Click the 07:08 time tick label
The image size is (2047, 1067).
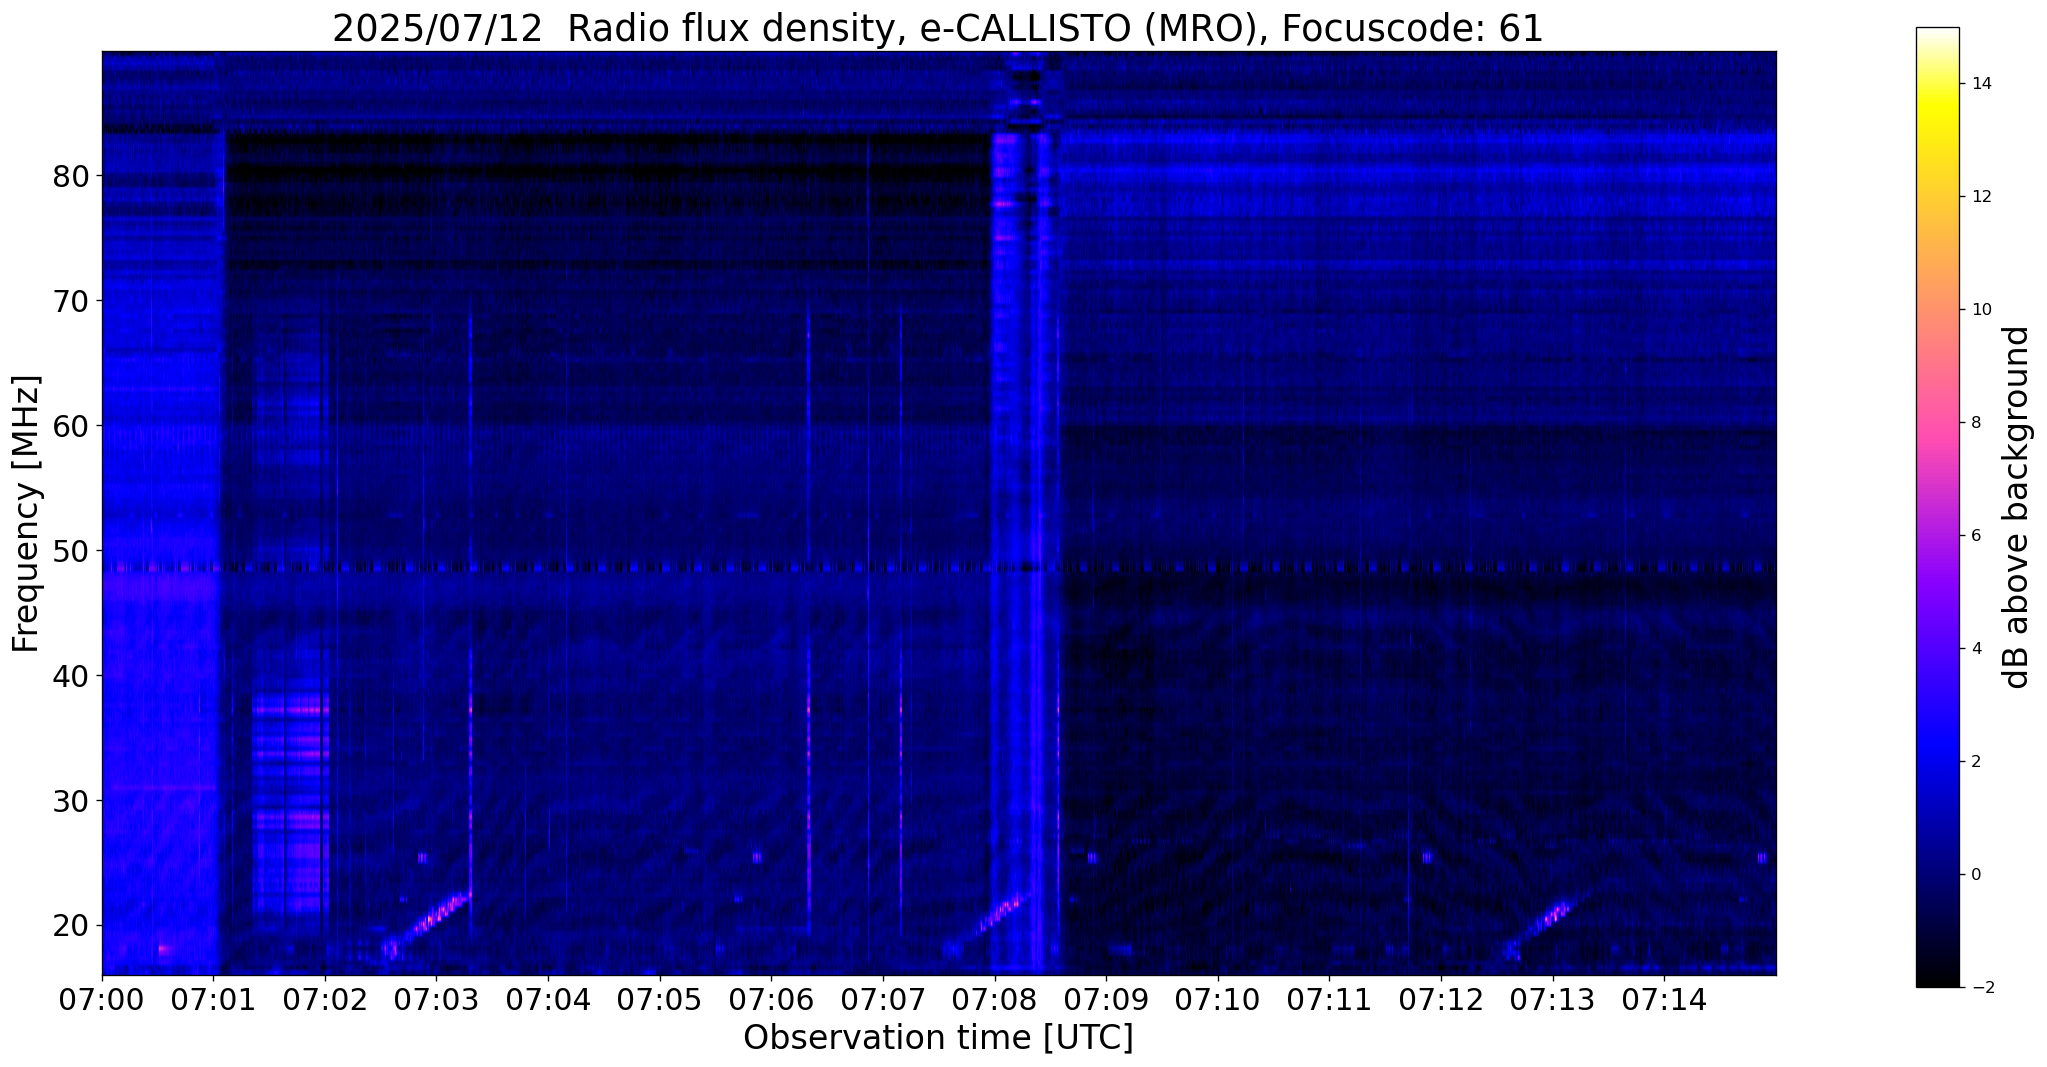pyautogui.click(x=995, y=1000)
